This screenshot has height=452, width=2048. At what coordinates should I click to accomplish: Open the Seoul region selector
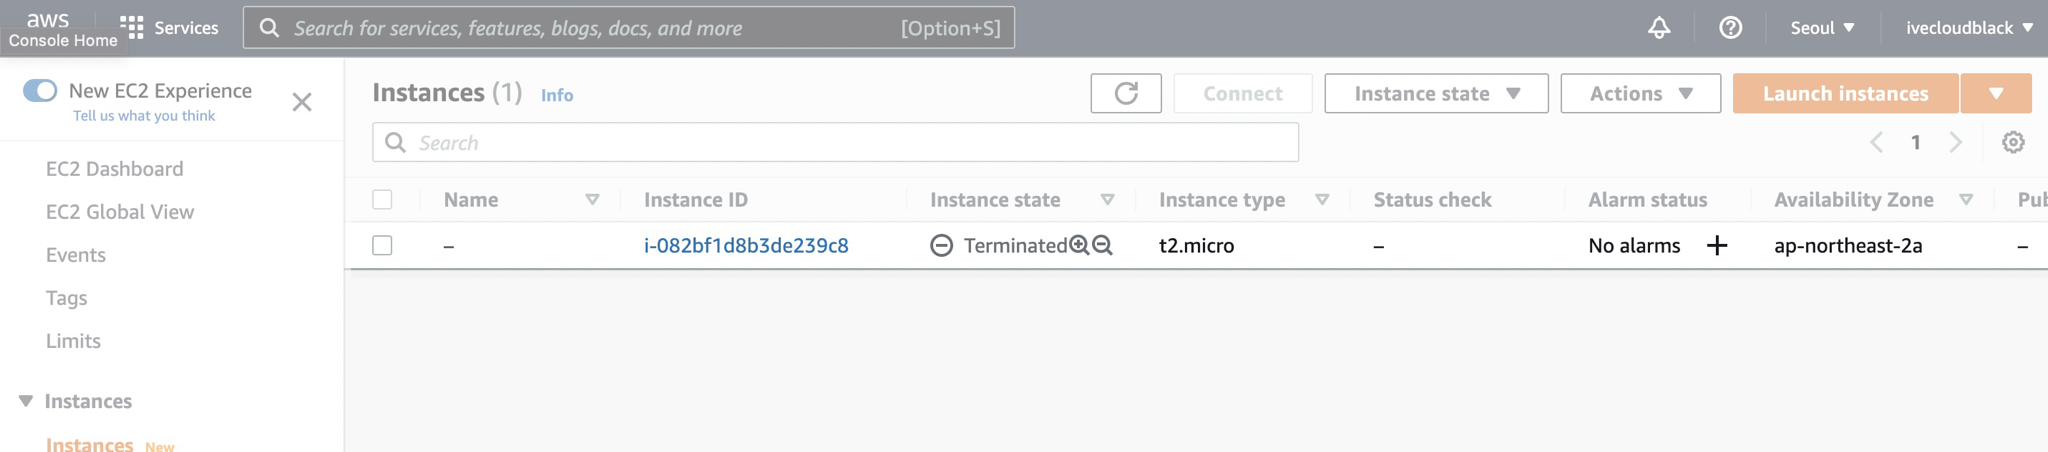(1822, 28)
